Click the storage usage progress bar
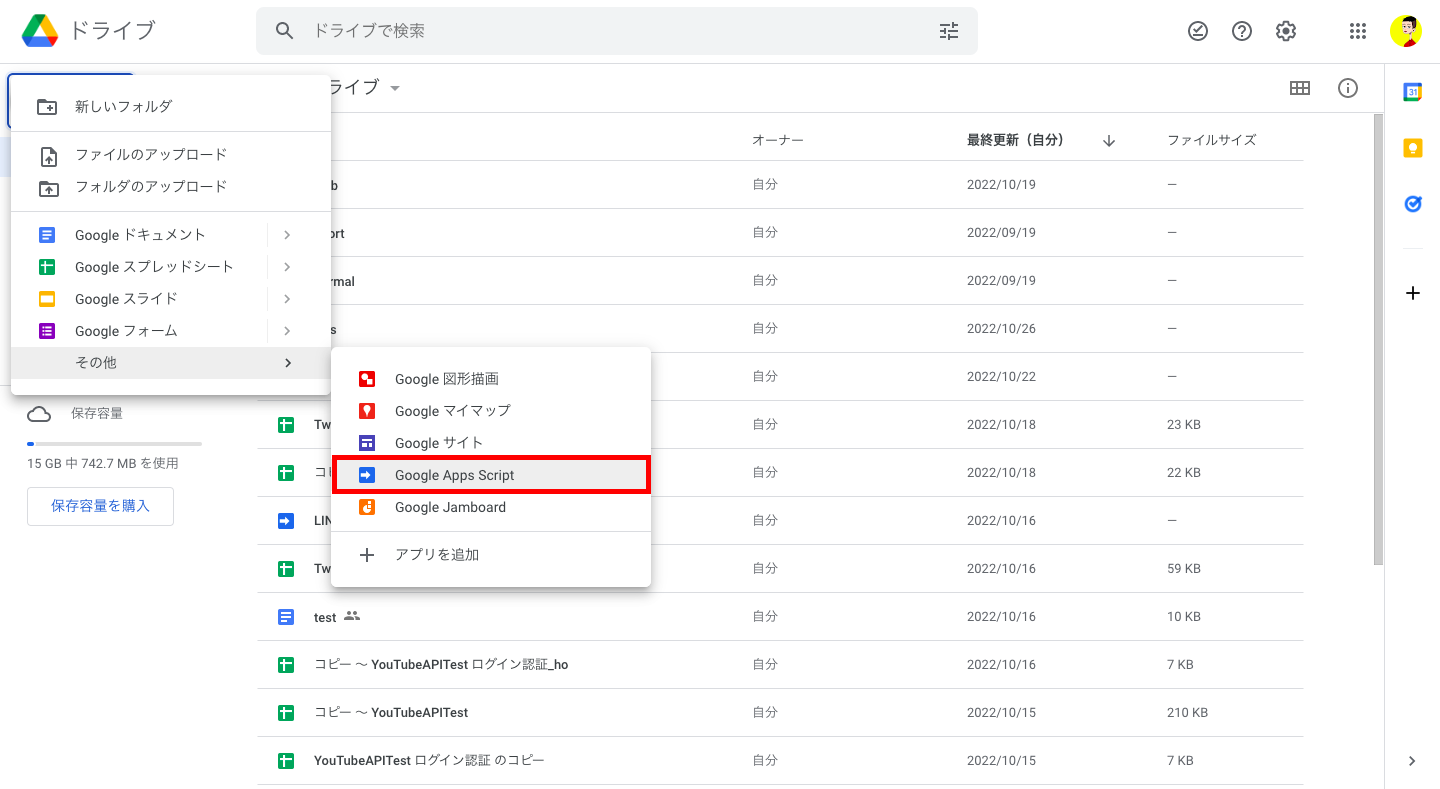Image resolution: width=1440 pixels, height=789 pixels. coord(114,444)
